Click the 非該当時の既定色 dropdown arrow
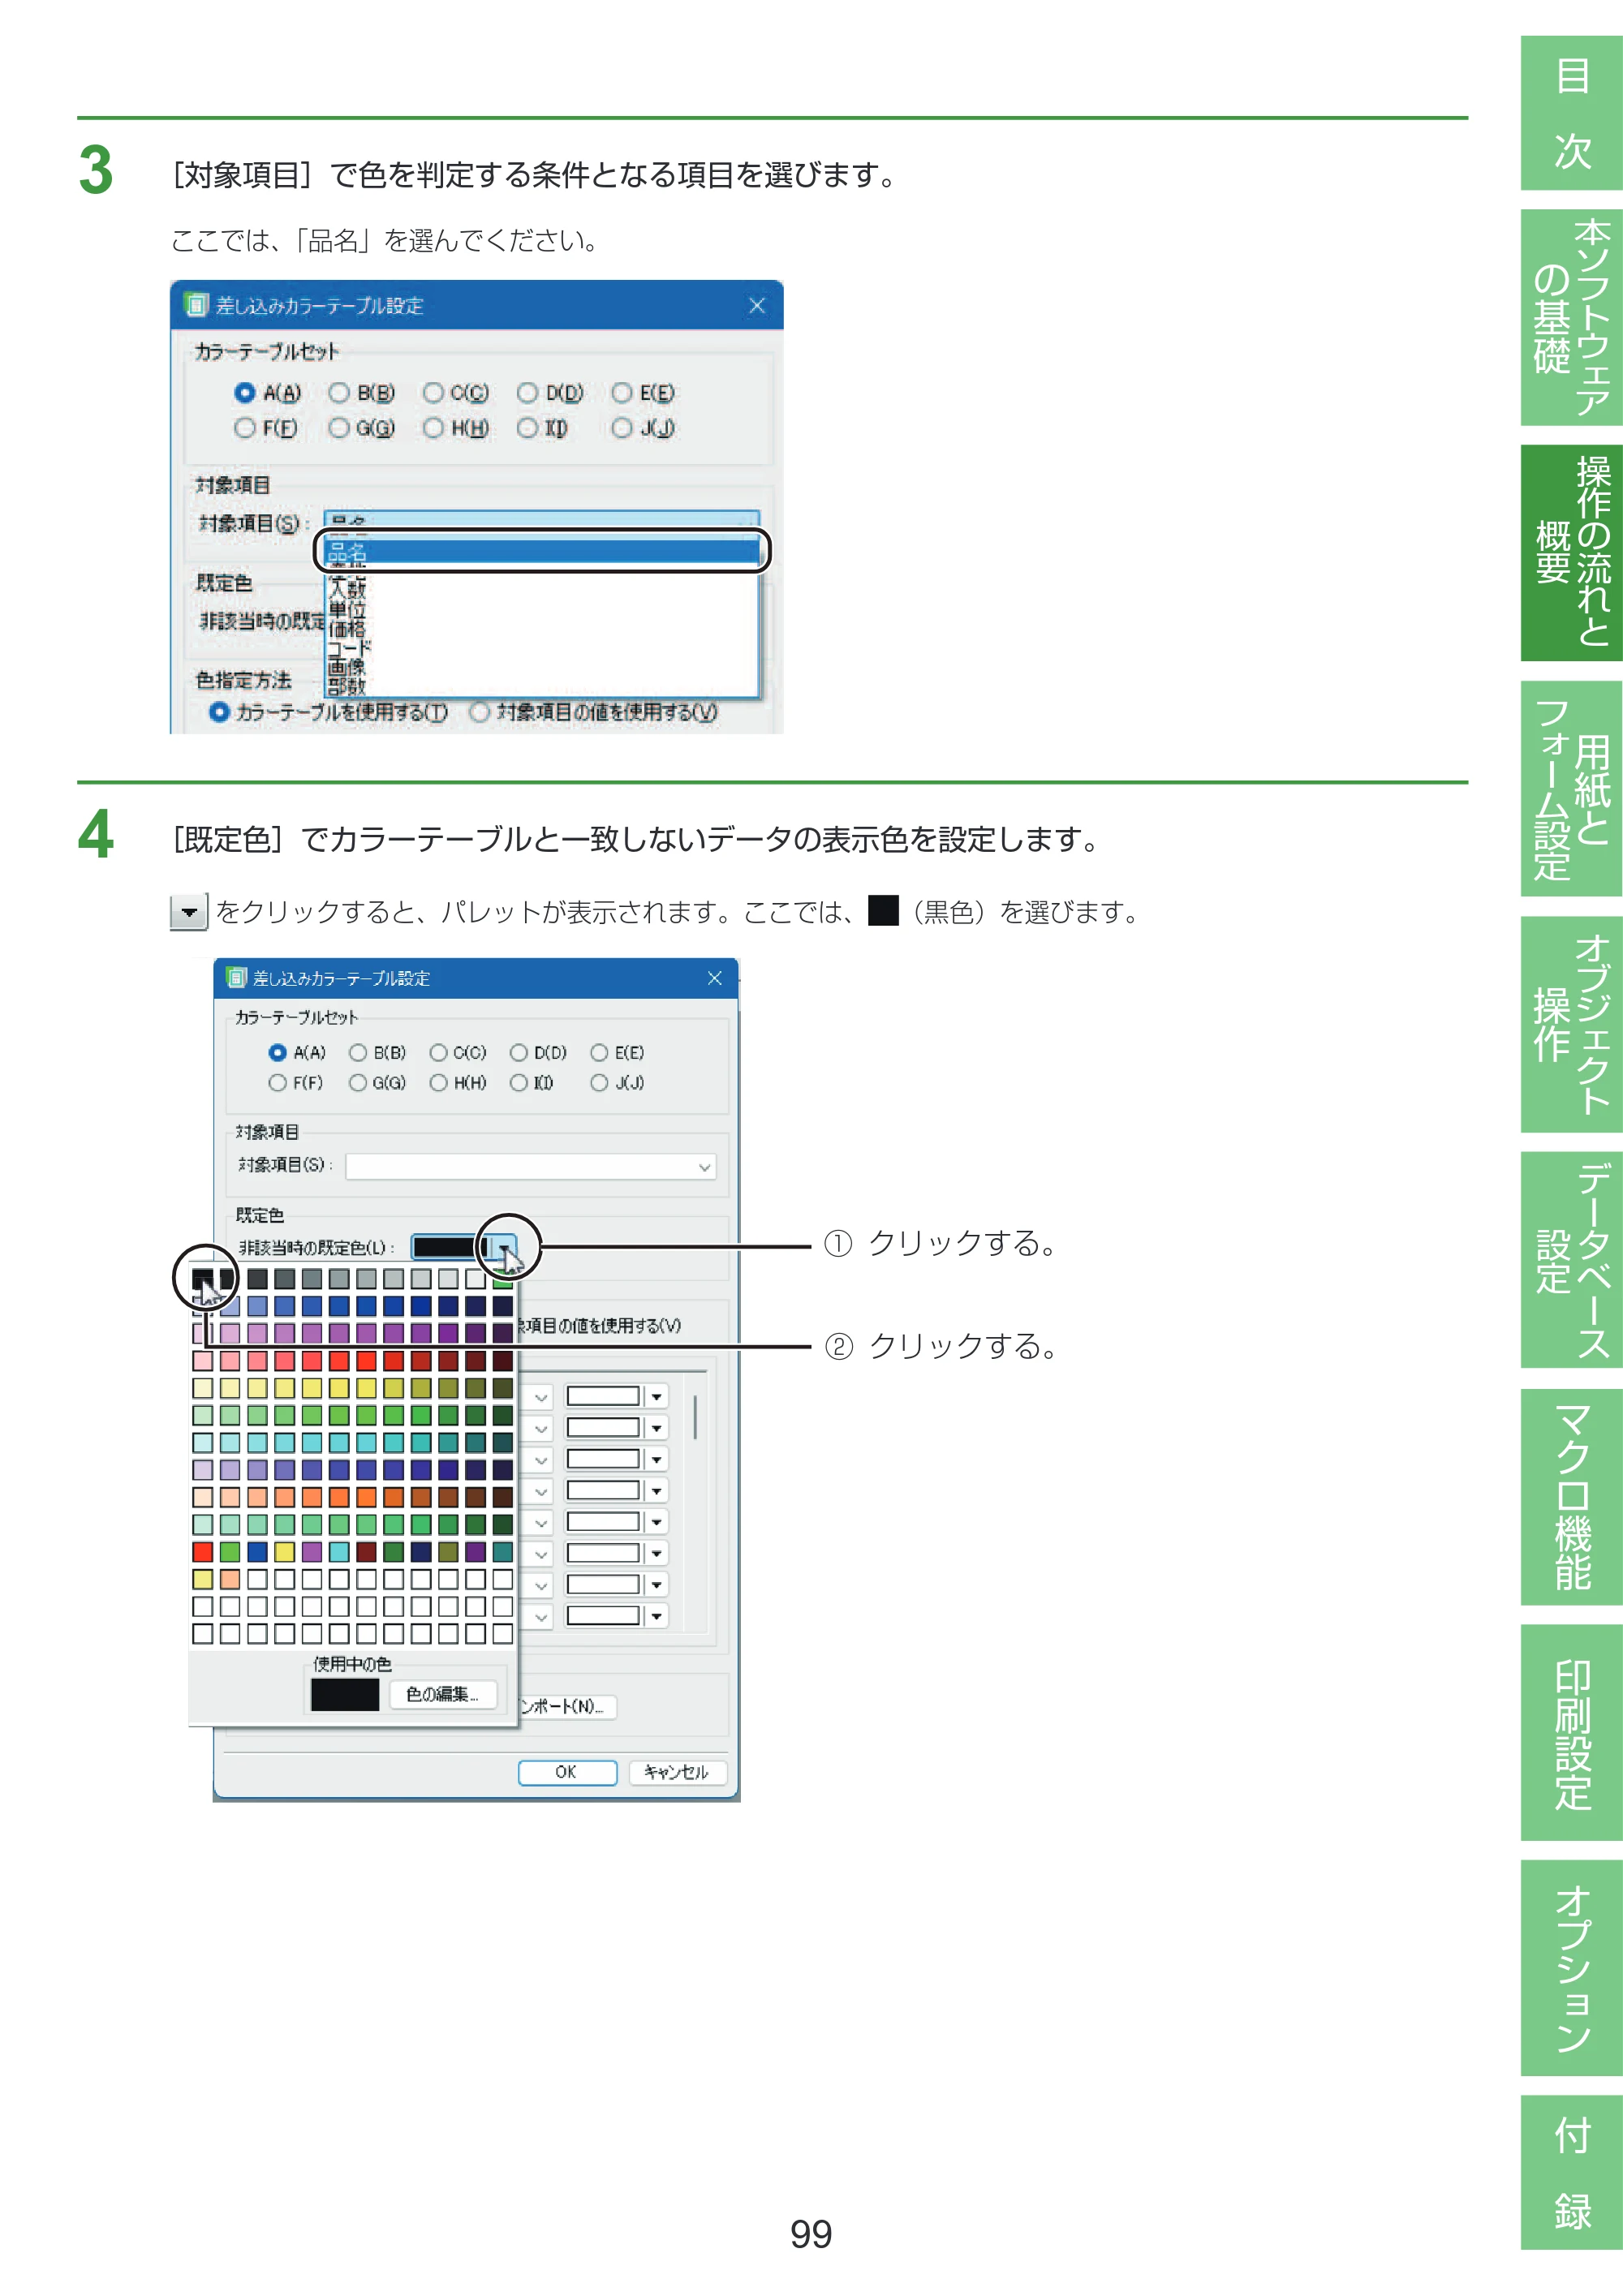This screenshot has height=2296, width=1623. click(x=503, y=1247)
